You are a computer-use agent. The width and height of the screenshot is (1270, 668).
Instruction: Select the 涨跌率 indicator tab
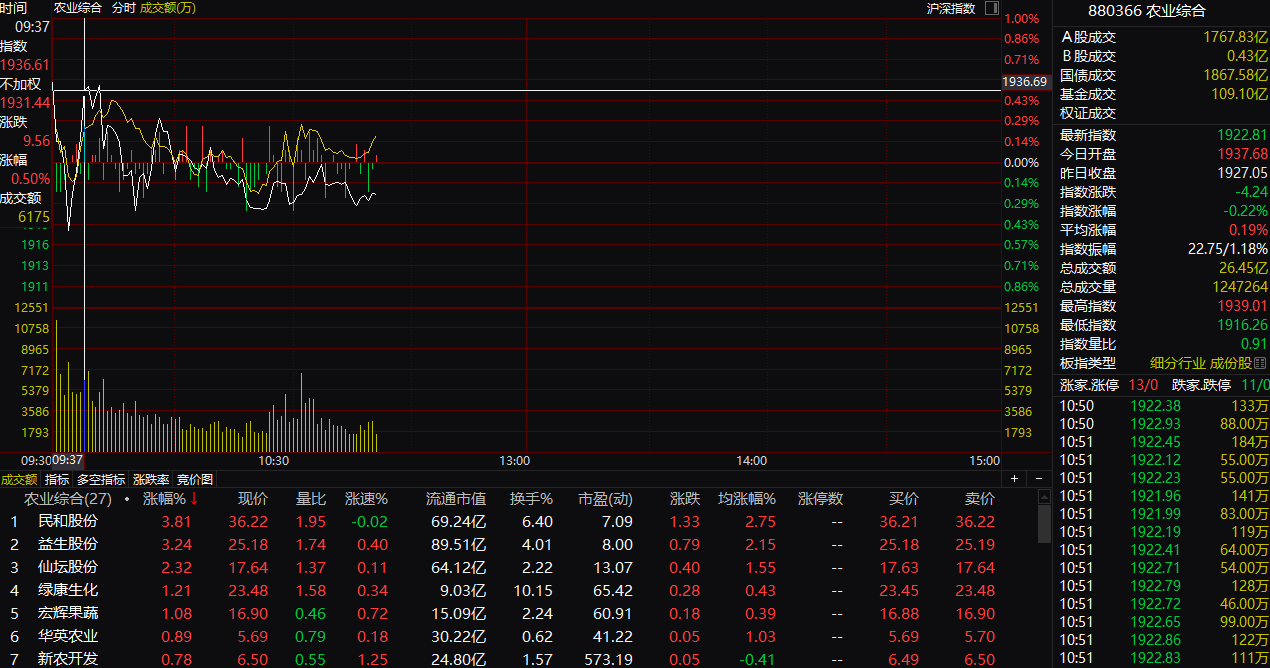(151, 479)
